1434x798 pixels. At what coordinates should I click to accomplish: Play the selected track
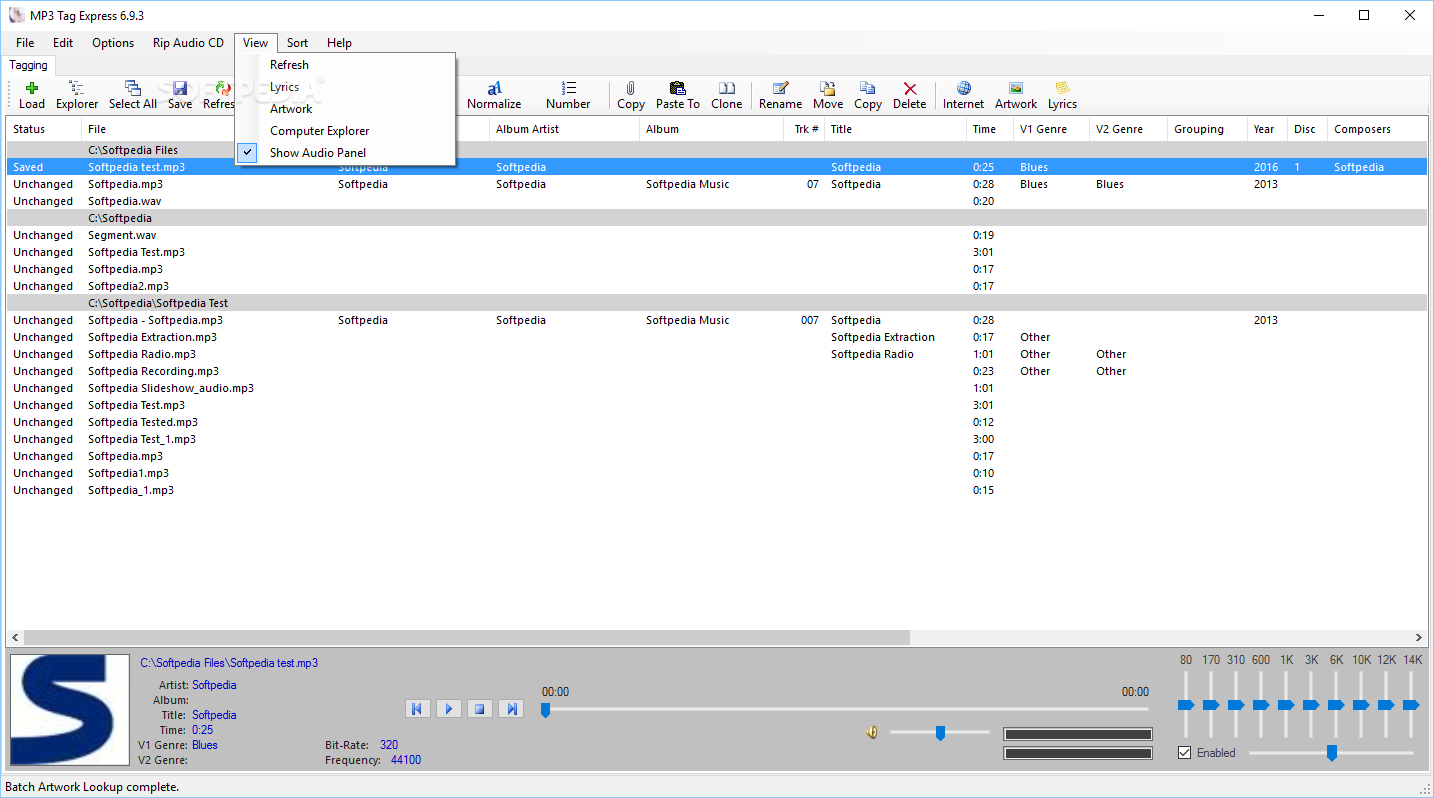click(x=448, y=709)
